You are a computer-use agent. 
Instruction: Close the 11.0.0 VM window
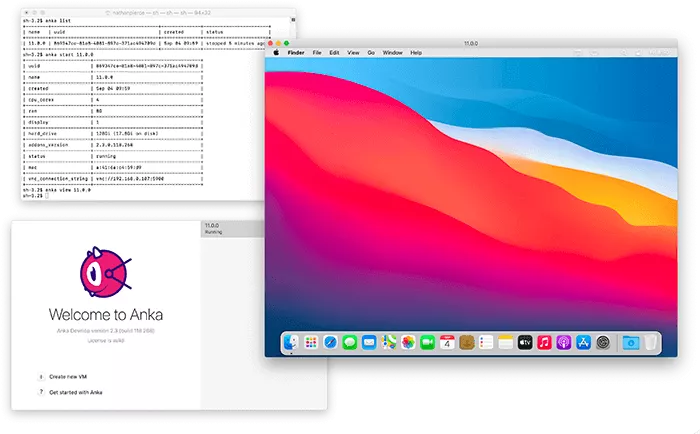[x=270, y=43]
